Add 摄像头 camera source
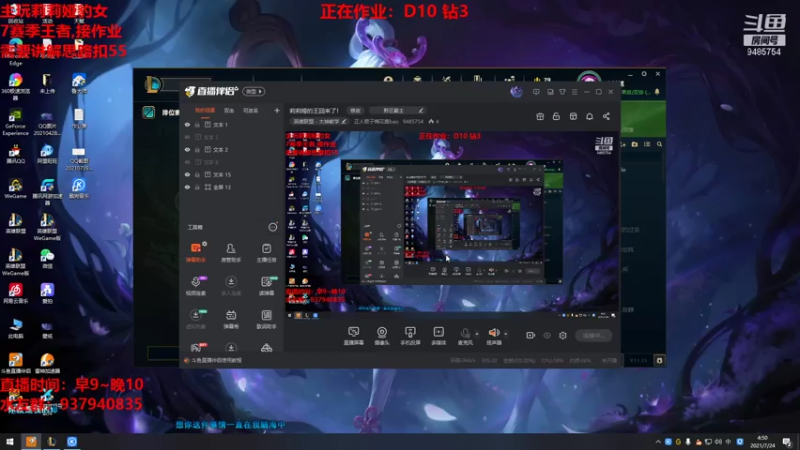800x450 pixels. [x=382, y=336]
